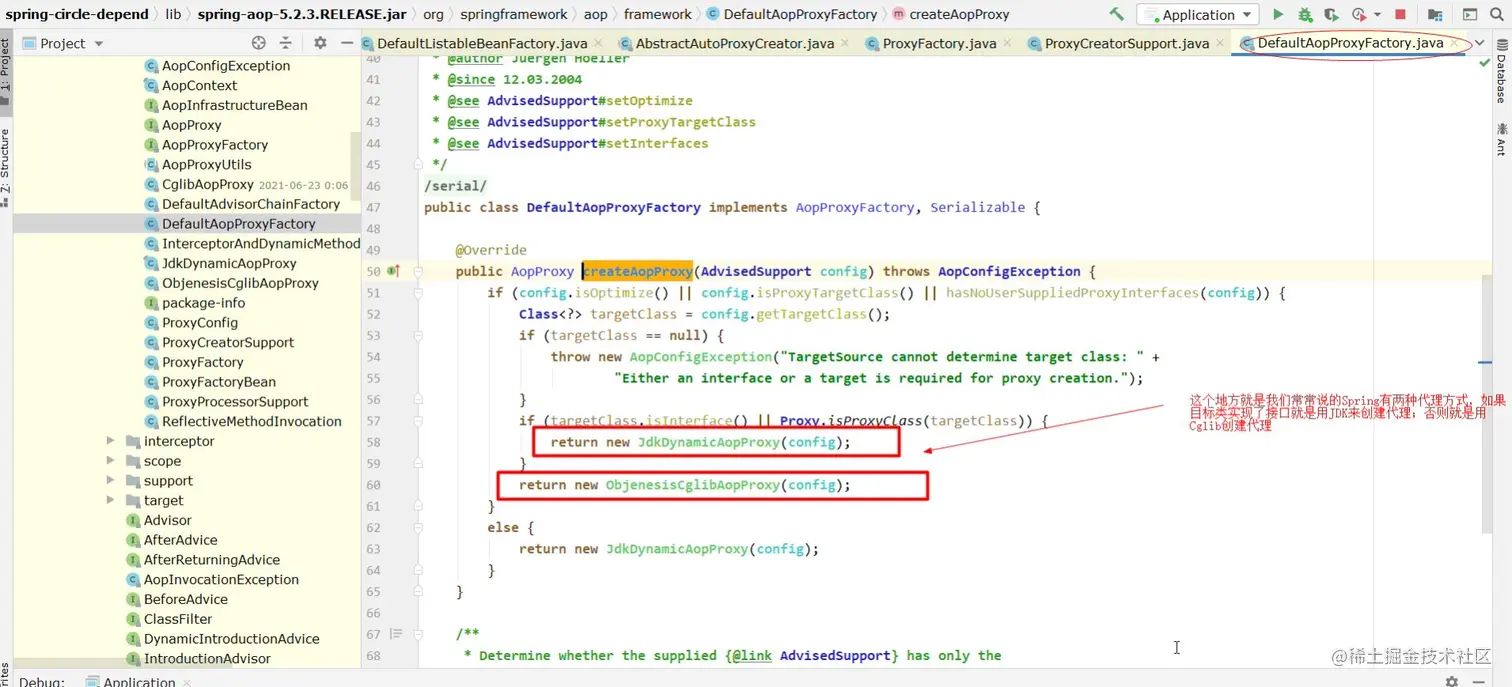This screenshot has width=1512, height=687.
Task: Hide the Project tool window
Action: tap(346, 43)
